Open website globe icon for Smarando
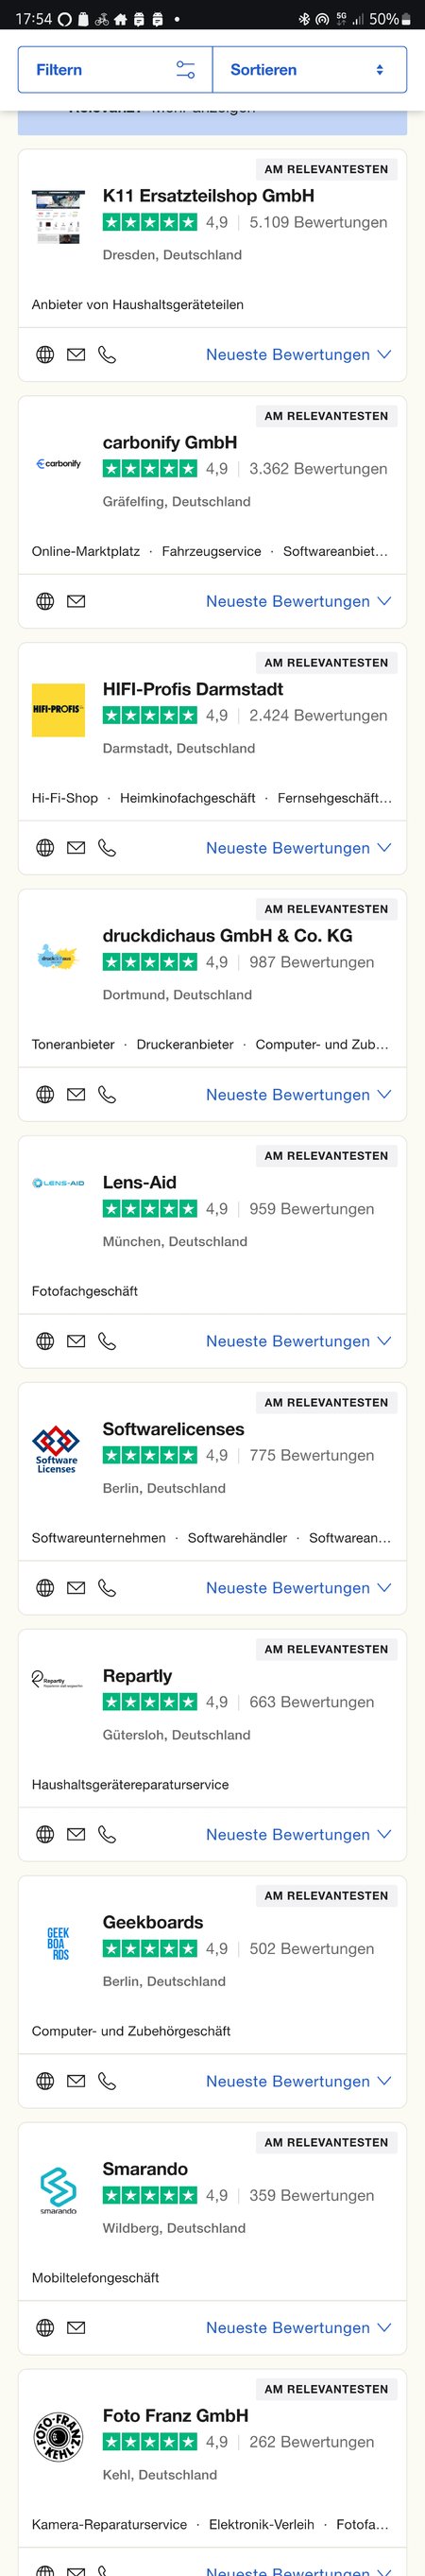The width and height of the screenshot is (425, 2576). (x=45, y=2328)
